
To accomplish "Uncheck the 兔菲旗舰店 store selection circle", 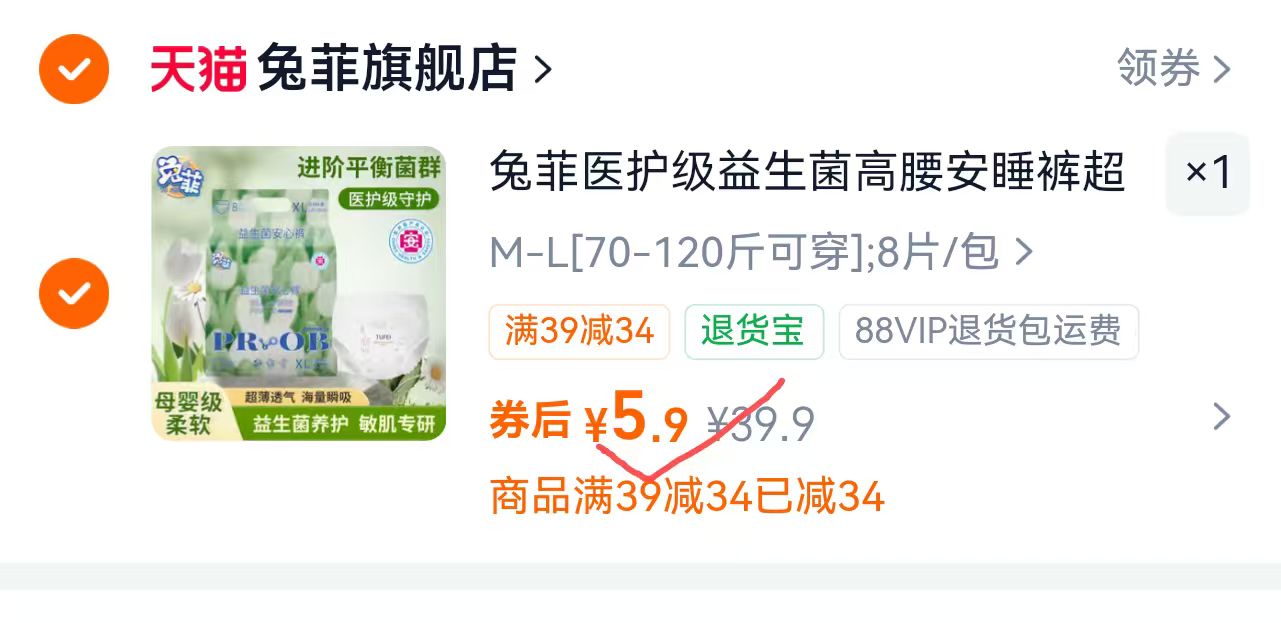I will pos(73,69).
